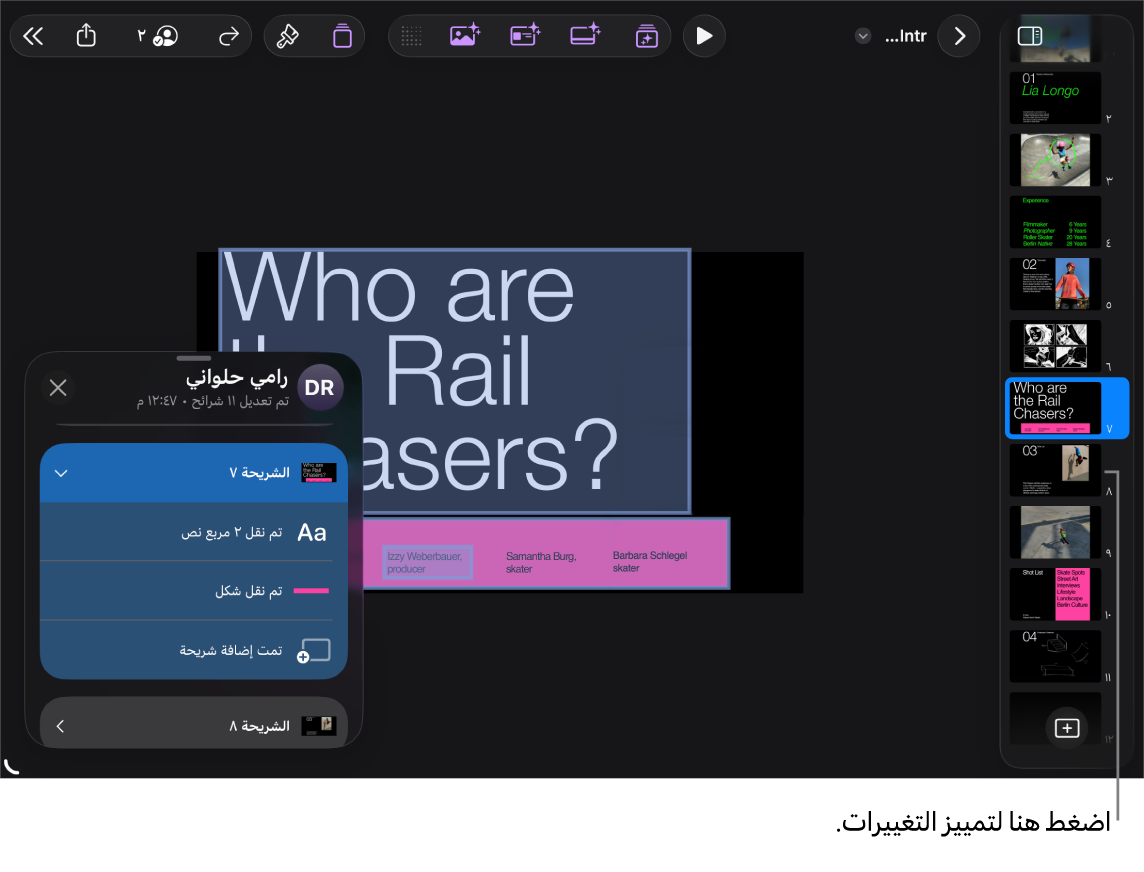This screenshot has height=872, width=1144.
Task: Click the added slide icon
Action: tap(314, 650)
